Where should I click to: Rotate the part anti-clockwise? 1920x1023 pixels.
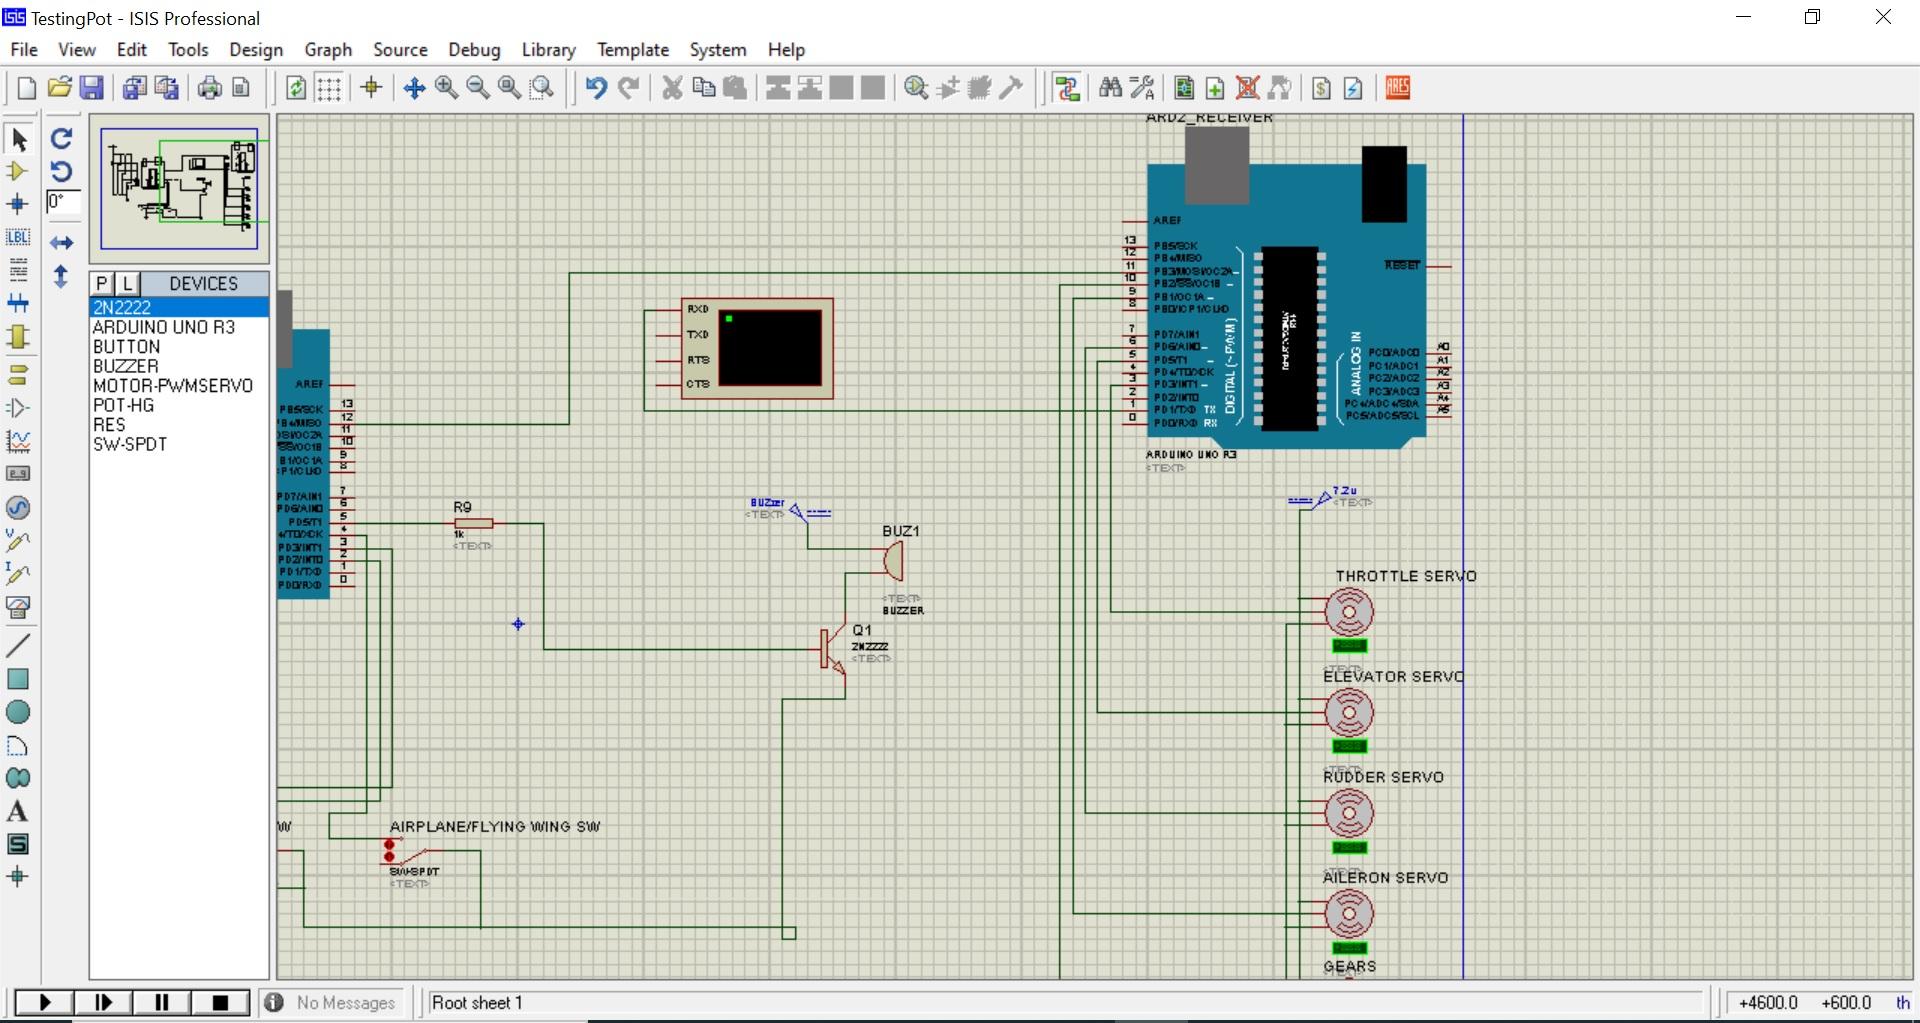(x=62, y=171)
